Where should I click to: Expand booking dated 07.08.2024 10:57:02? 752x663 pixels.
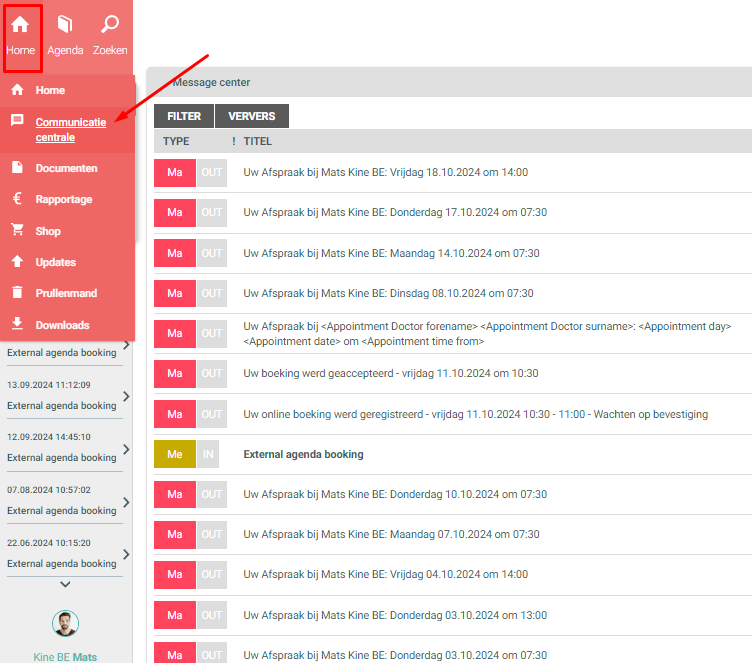(126, 502)
